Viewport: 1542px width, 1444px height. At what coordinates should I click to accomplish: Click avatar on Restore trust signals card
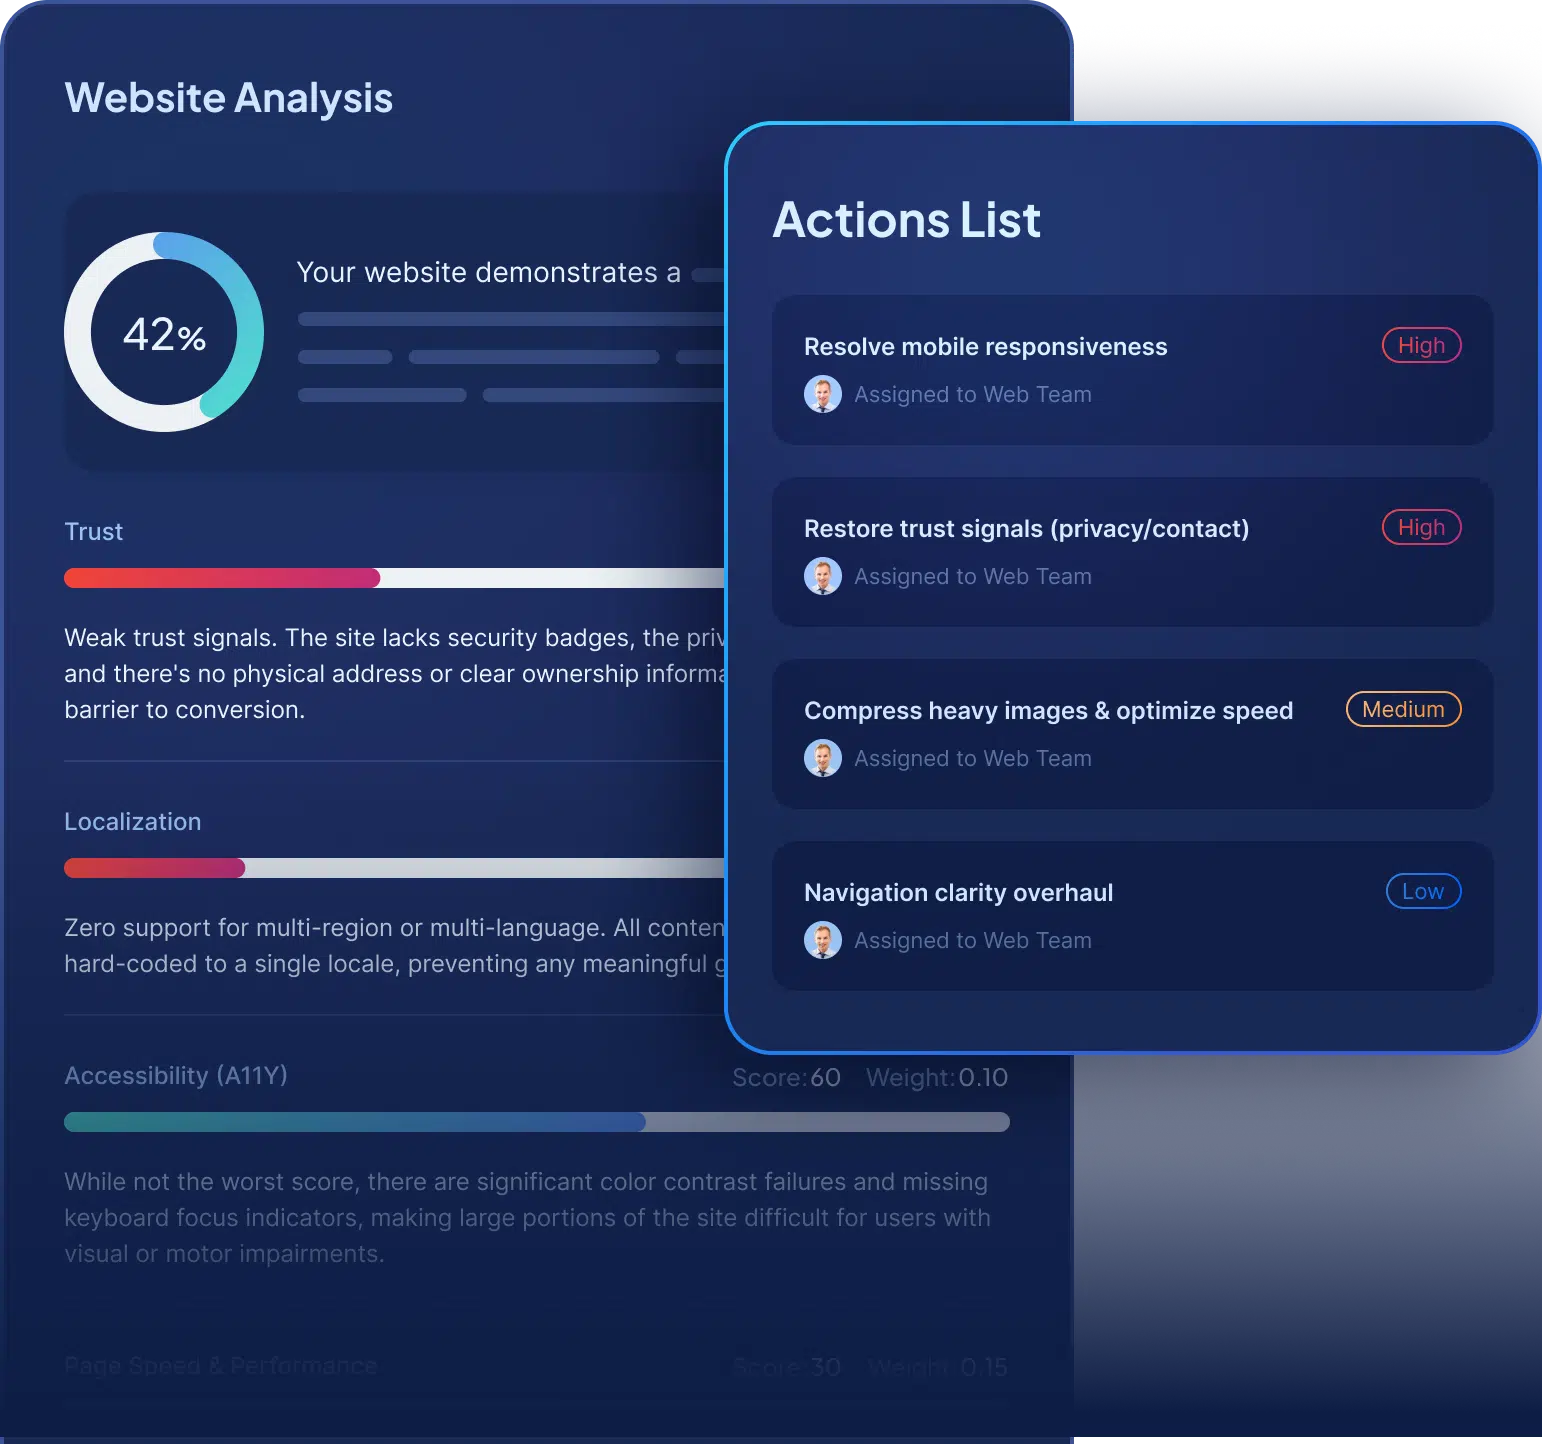click(822, 576)
